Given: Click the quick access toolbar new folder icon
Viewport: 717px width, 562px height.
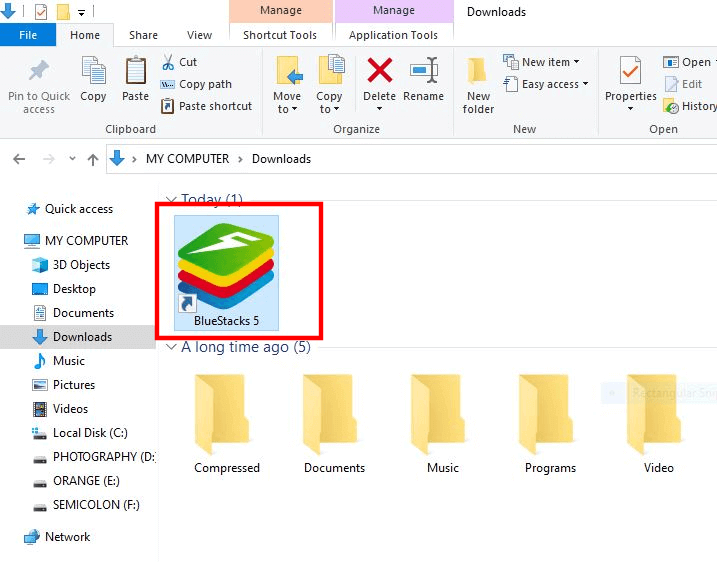Looking at the screenshot, I should [x=63, y=11].
